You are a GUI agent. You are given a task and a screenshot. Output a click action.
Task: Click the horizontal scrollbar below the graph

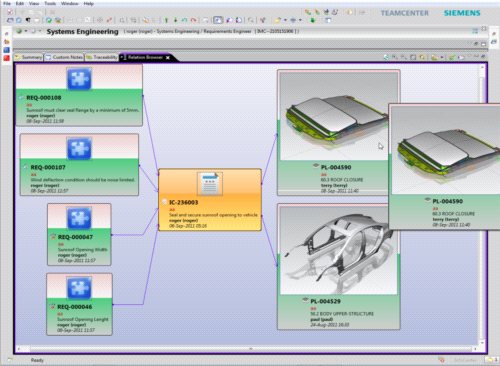(x=250, y=349)
